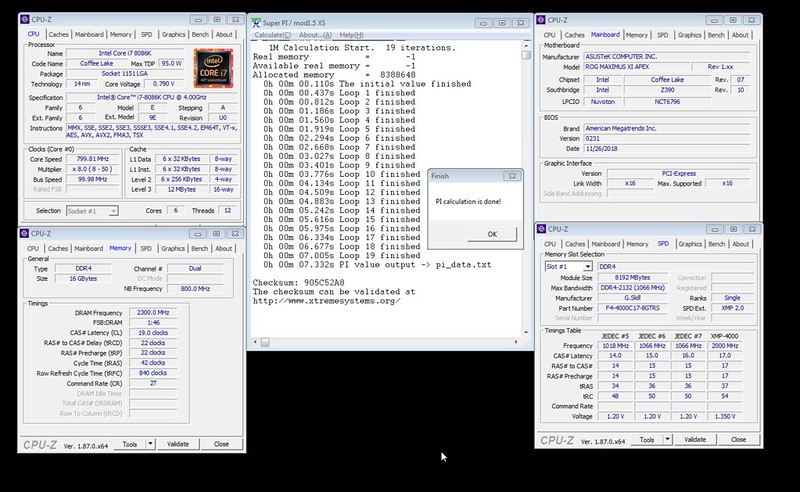Click Close in the Memory window
The width and height of the screenshot is (800, 492).
click(x=221, y=444)
